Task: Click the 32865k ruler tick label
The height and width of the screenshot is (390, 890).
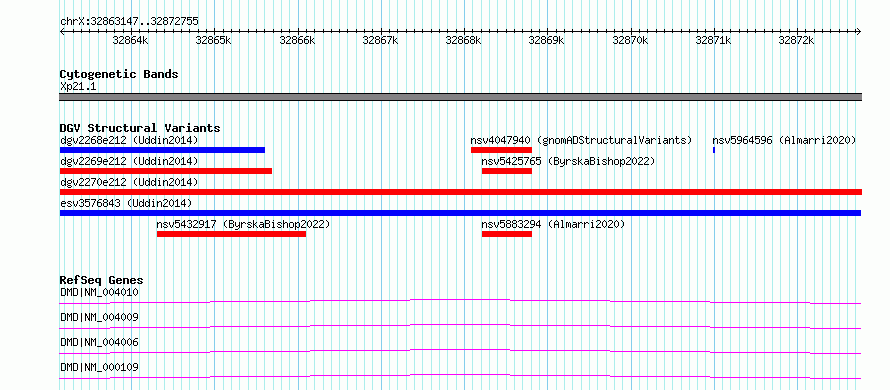Action: click(213, 41)
